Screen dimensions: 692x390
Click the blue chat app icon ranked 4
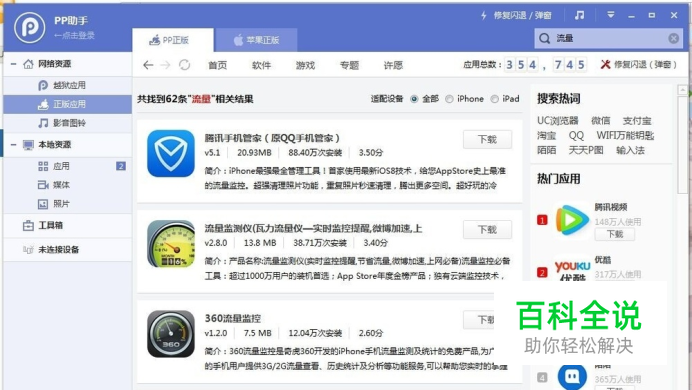pos(572,376)
